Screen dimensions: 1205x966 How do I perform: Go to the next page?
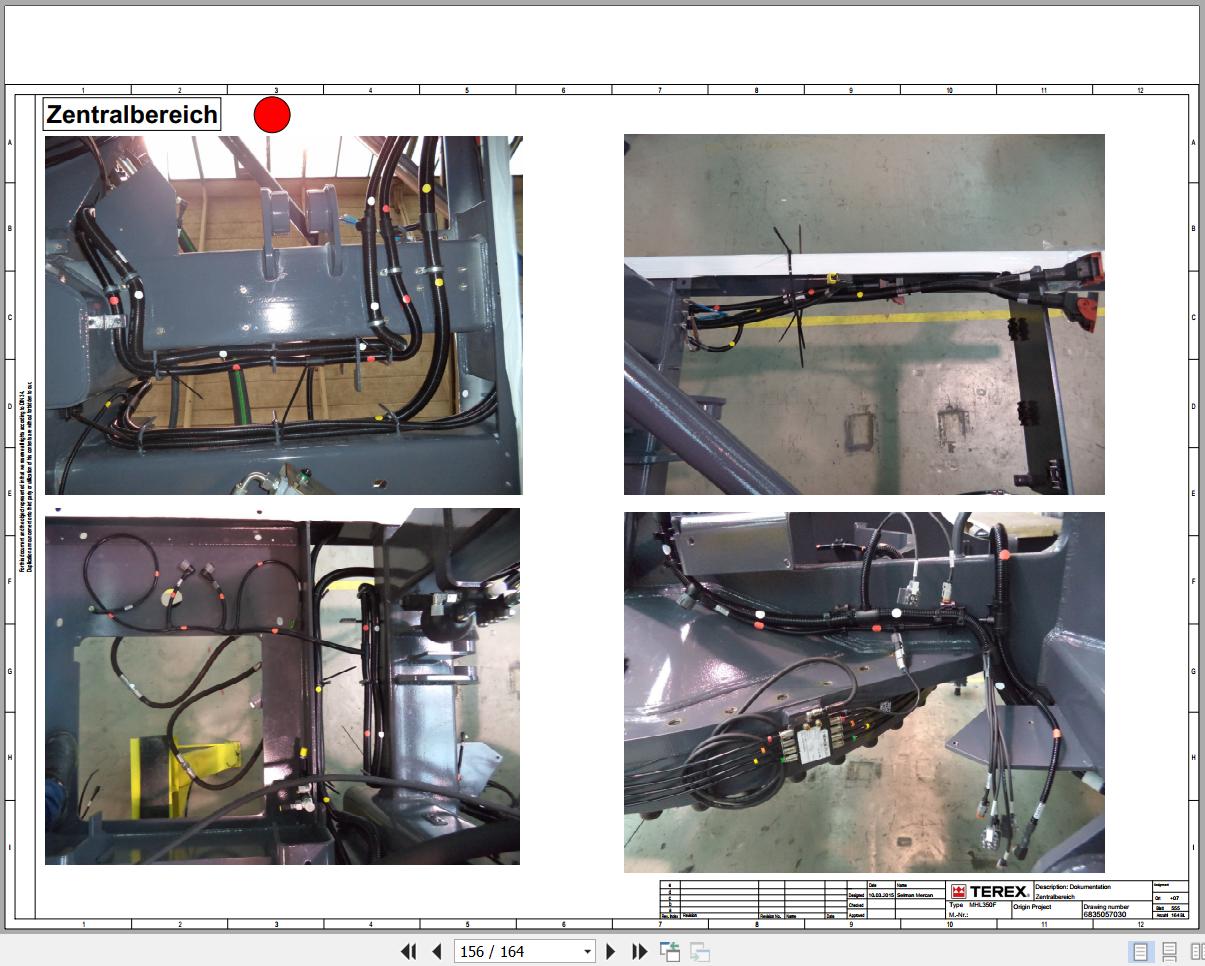(x=612, y=951)
